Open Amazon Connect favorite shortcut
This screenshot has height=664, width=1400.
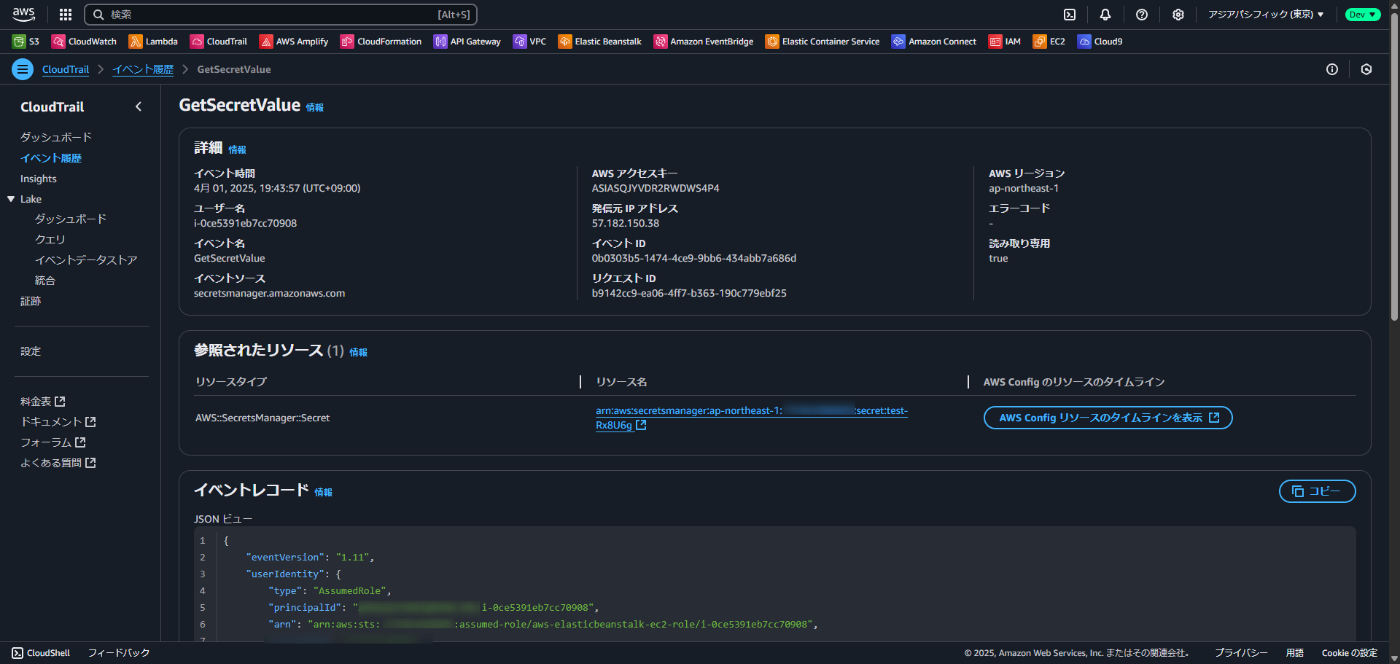[934, 41]
